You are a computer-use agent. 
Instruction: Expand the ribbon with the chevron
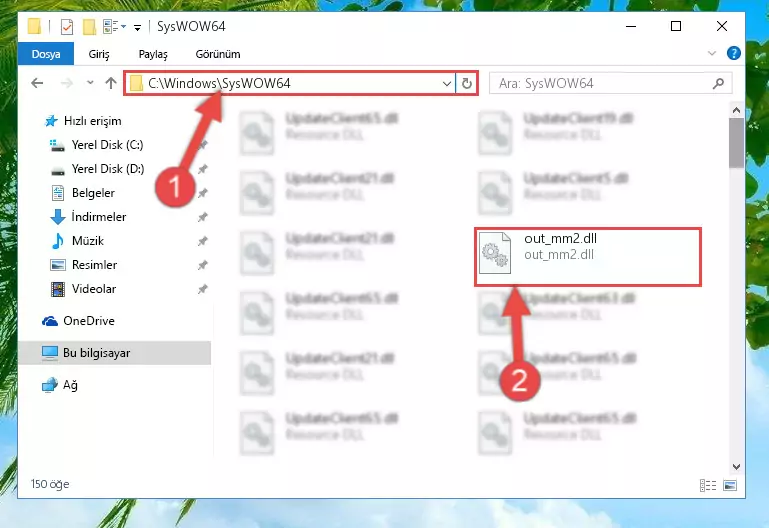(x=712, y=53)
